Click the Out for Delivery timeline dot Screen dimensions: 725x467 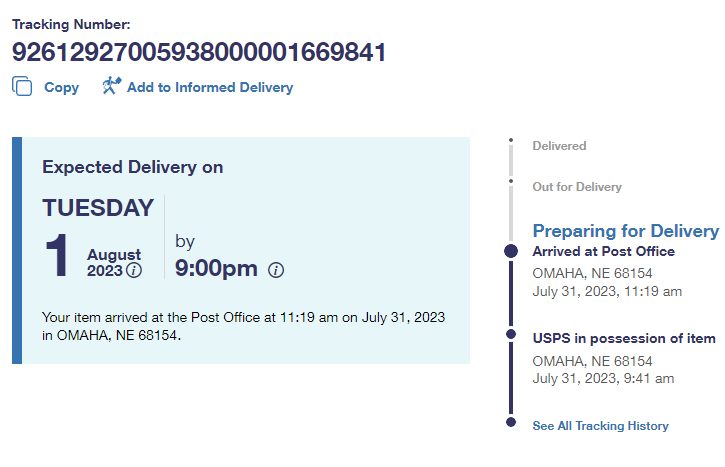pyautogui.click(x=510, y=182)
